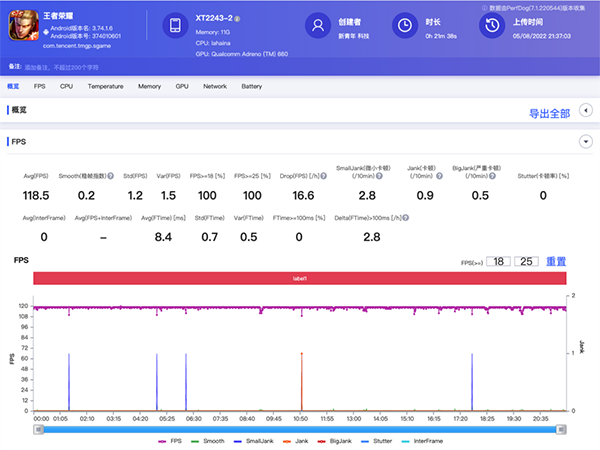Open the Battery tab
This screenshot has height=450, width=600.
coord(251,87)
